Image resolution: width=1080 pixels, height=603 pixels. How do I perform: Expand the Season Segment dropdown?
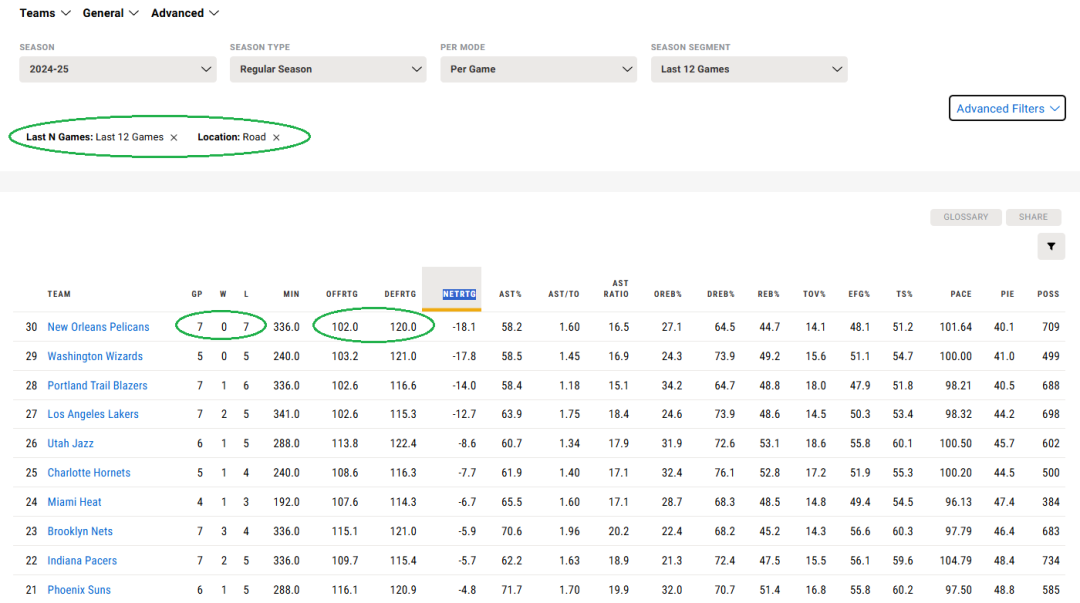749,69
